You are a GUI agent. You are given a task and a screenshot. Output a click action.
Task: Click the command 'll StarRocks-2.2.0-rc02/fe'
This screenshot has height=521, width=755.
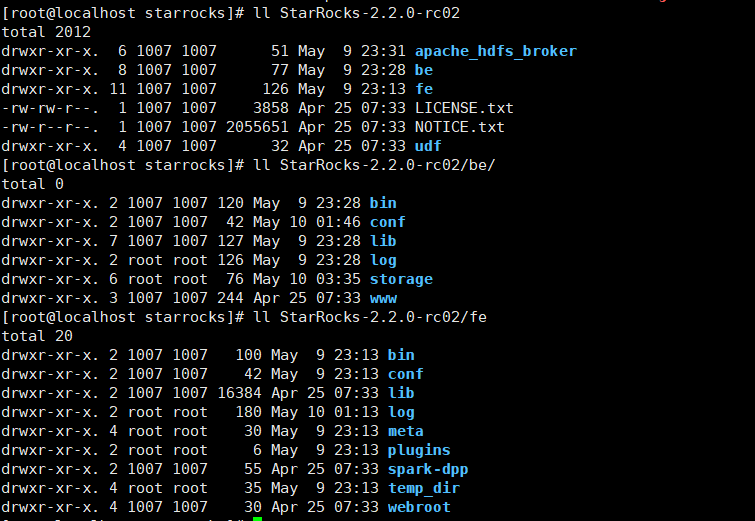click(x=370, y=317)
